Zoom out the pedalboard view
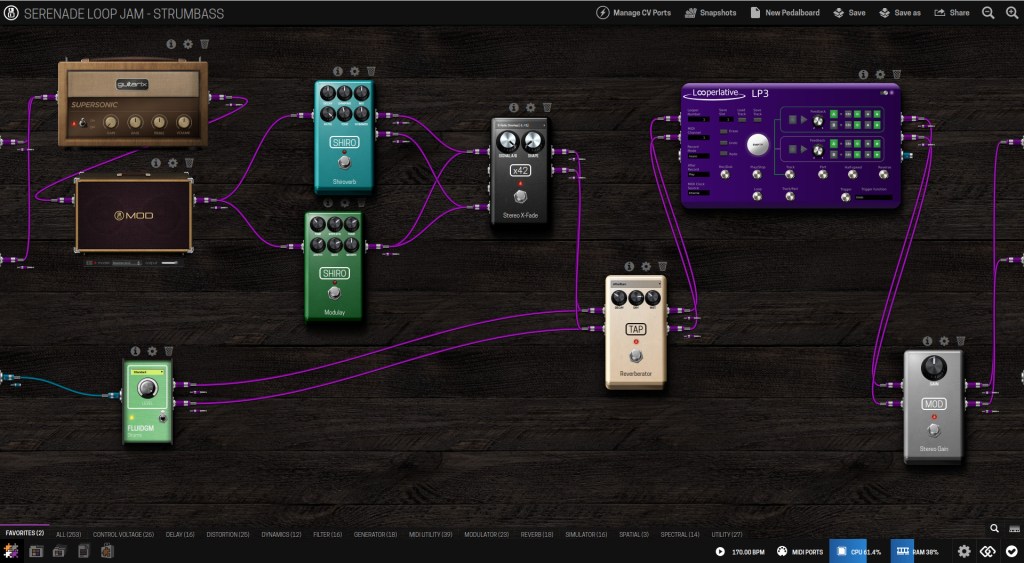The width and height of the screenshot is (1024, 563). pos(988,12)
